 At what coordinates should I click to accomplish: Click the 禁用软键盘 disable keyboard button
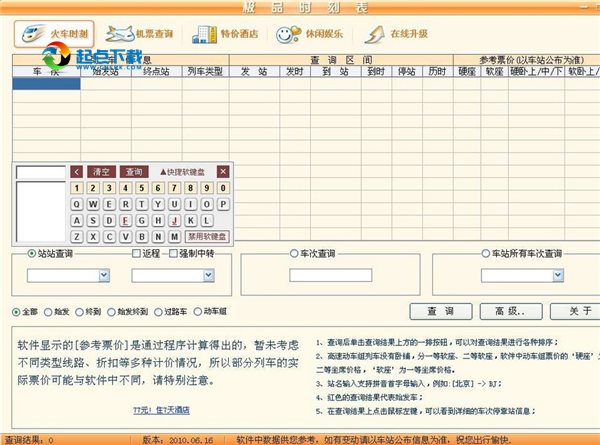(207, 237)
